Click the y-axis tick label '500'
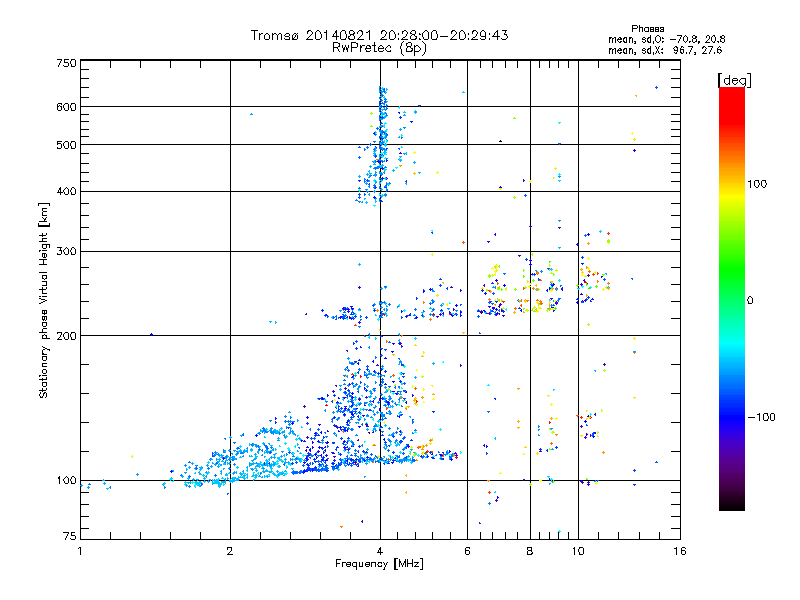This screenshot has height=600, width=800. pyautogui.click(x=67, y=145)
